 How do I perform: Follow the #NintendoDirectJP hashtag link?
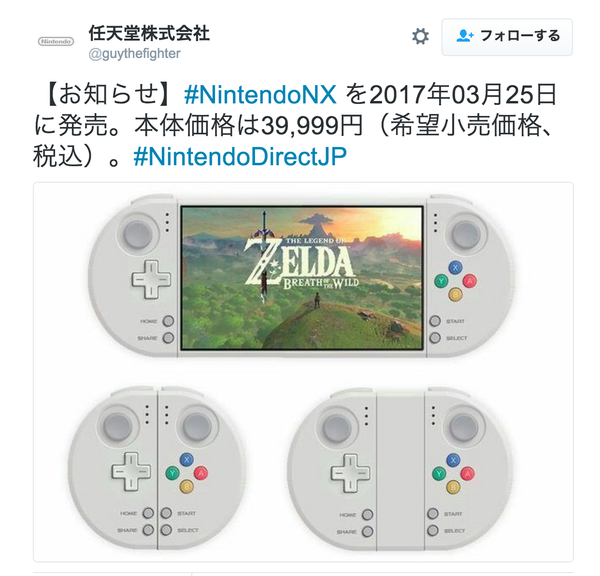tap(240, 156)
